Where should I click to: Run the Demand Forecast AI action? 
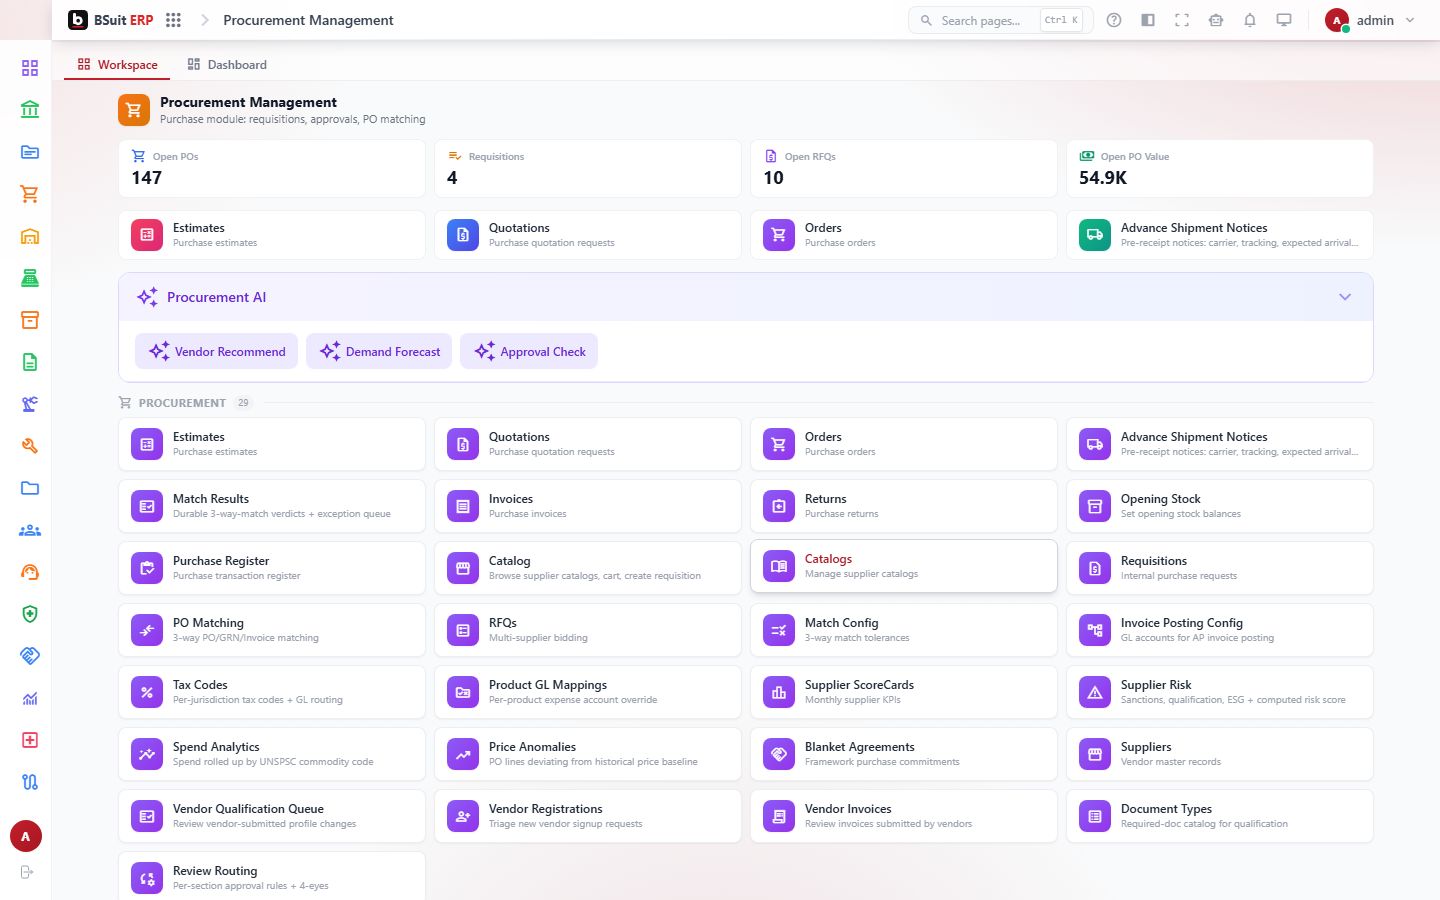(379, 351)
